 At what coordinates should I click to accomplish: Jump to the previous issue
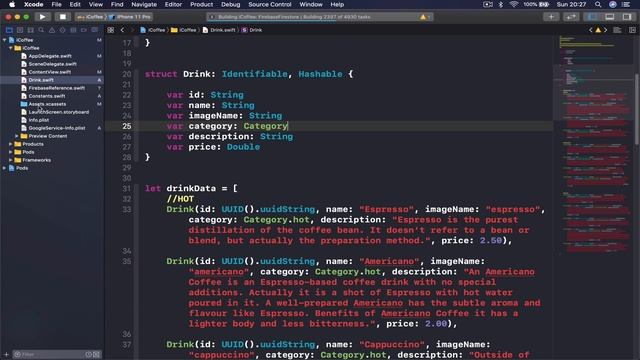pos(591,30)
